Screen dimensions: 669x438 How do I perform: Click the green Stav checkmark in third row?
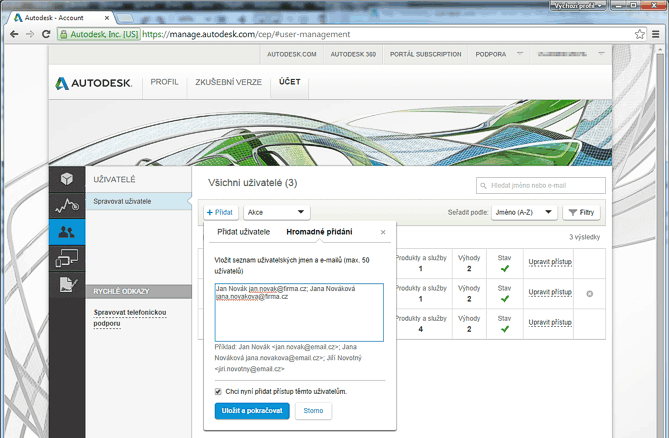(505, 329)
